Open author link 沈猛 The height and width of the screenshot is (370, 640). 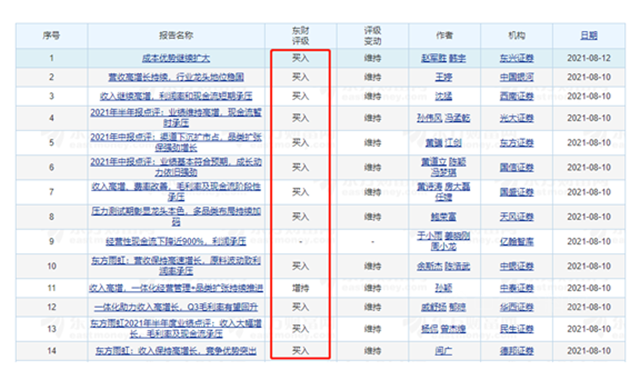(444, 96)
